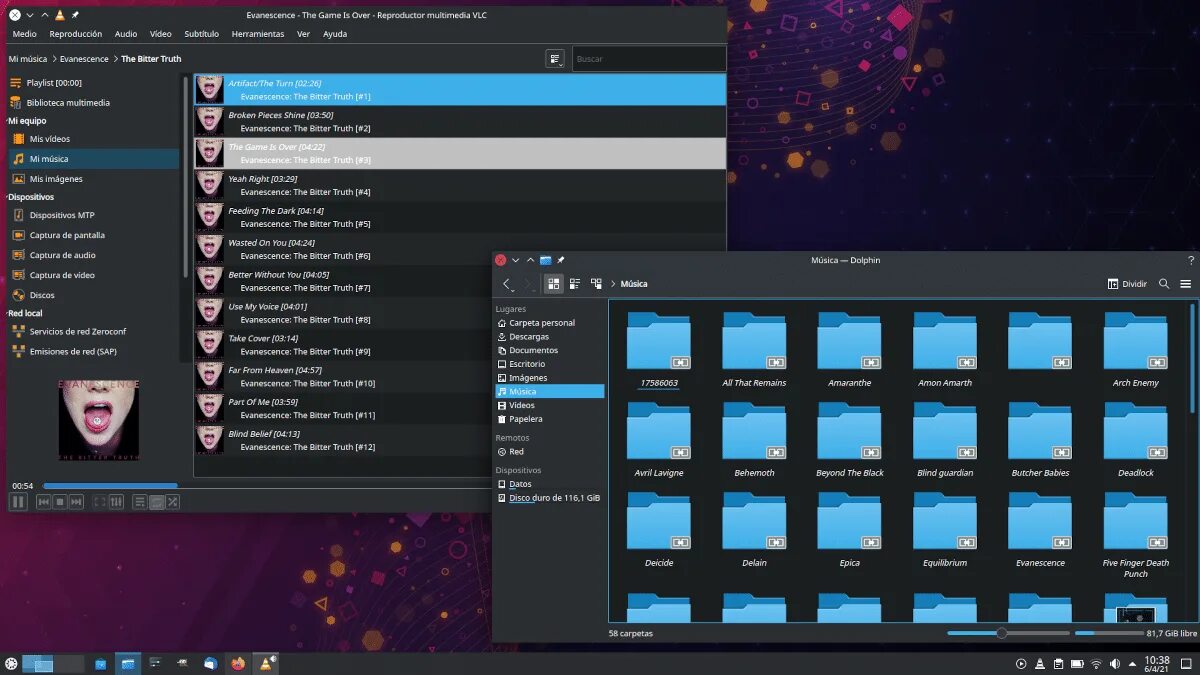Open the application launcher in the taskbar
The height and width of the screenshot is (675, 1200).
[x=11, y=663]
